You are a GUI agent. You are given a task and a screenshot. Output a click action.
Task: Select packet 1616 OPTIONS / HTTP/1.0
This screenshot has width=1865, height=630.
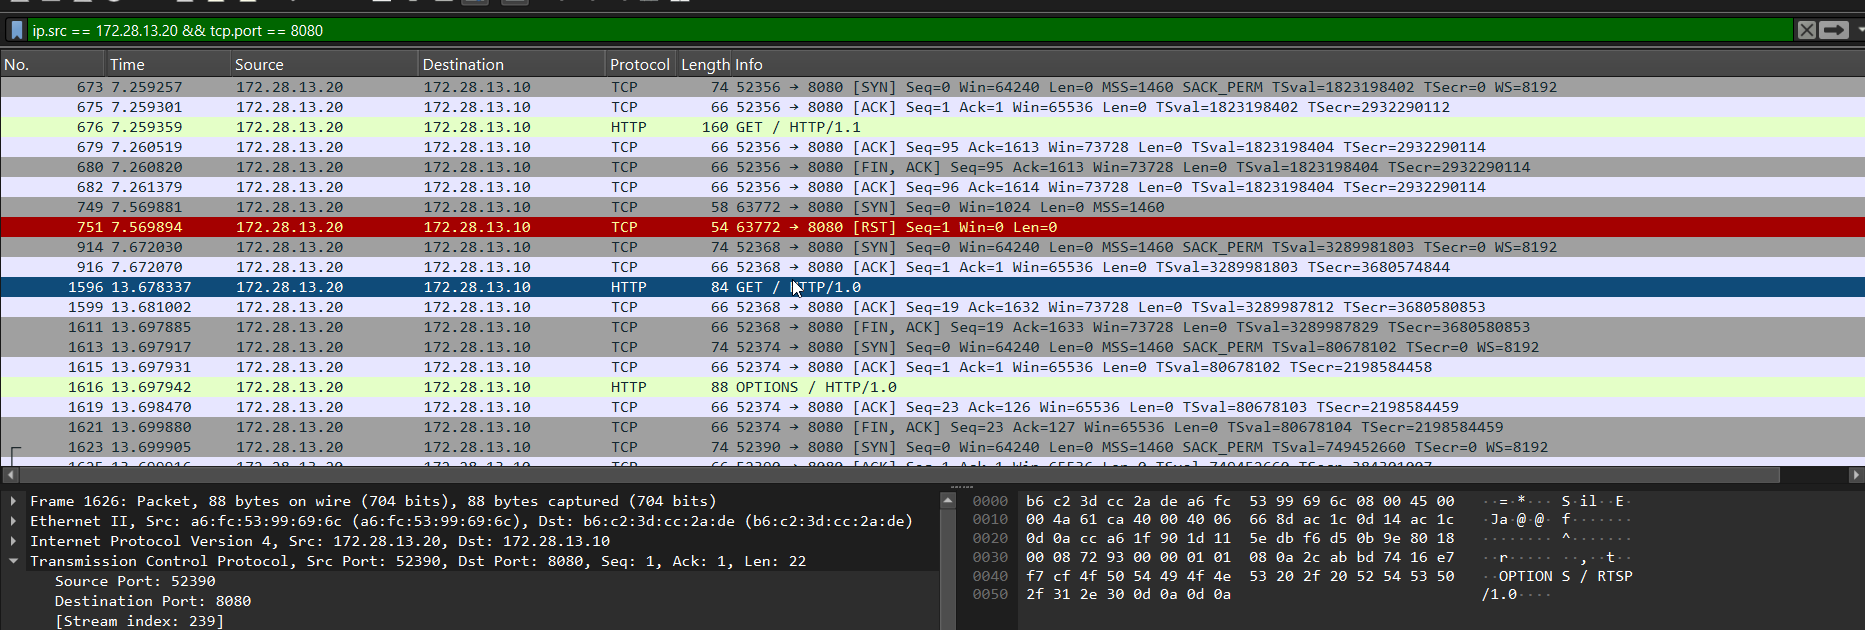tap(932, 387)
